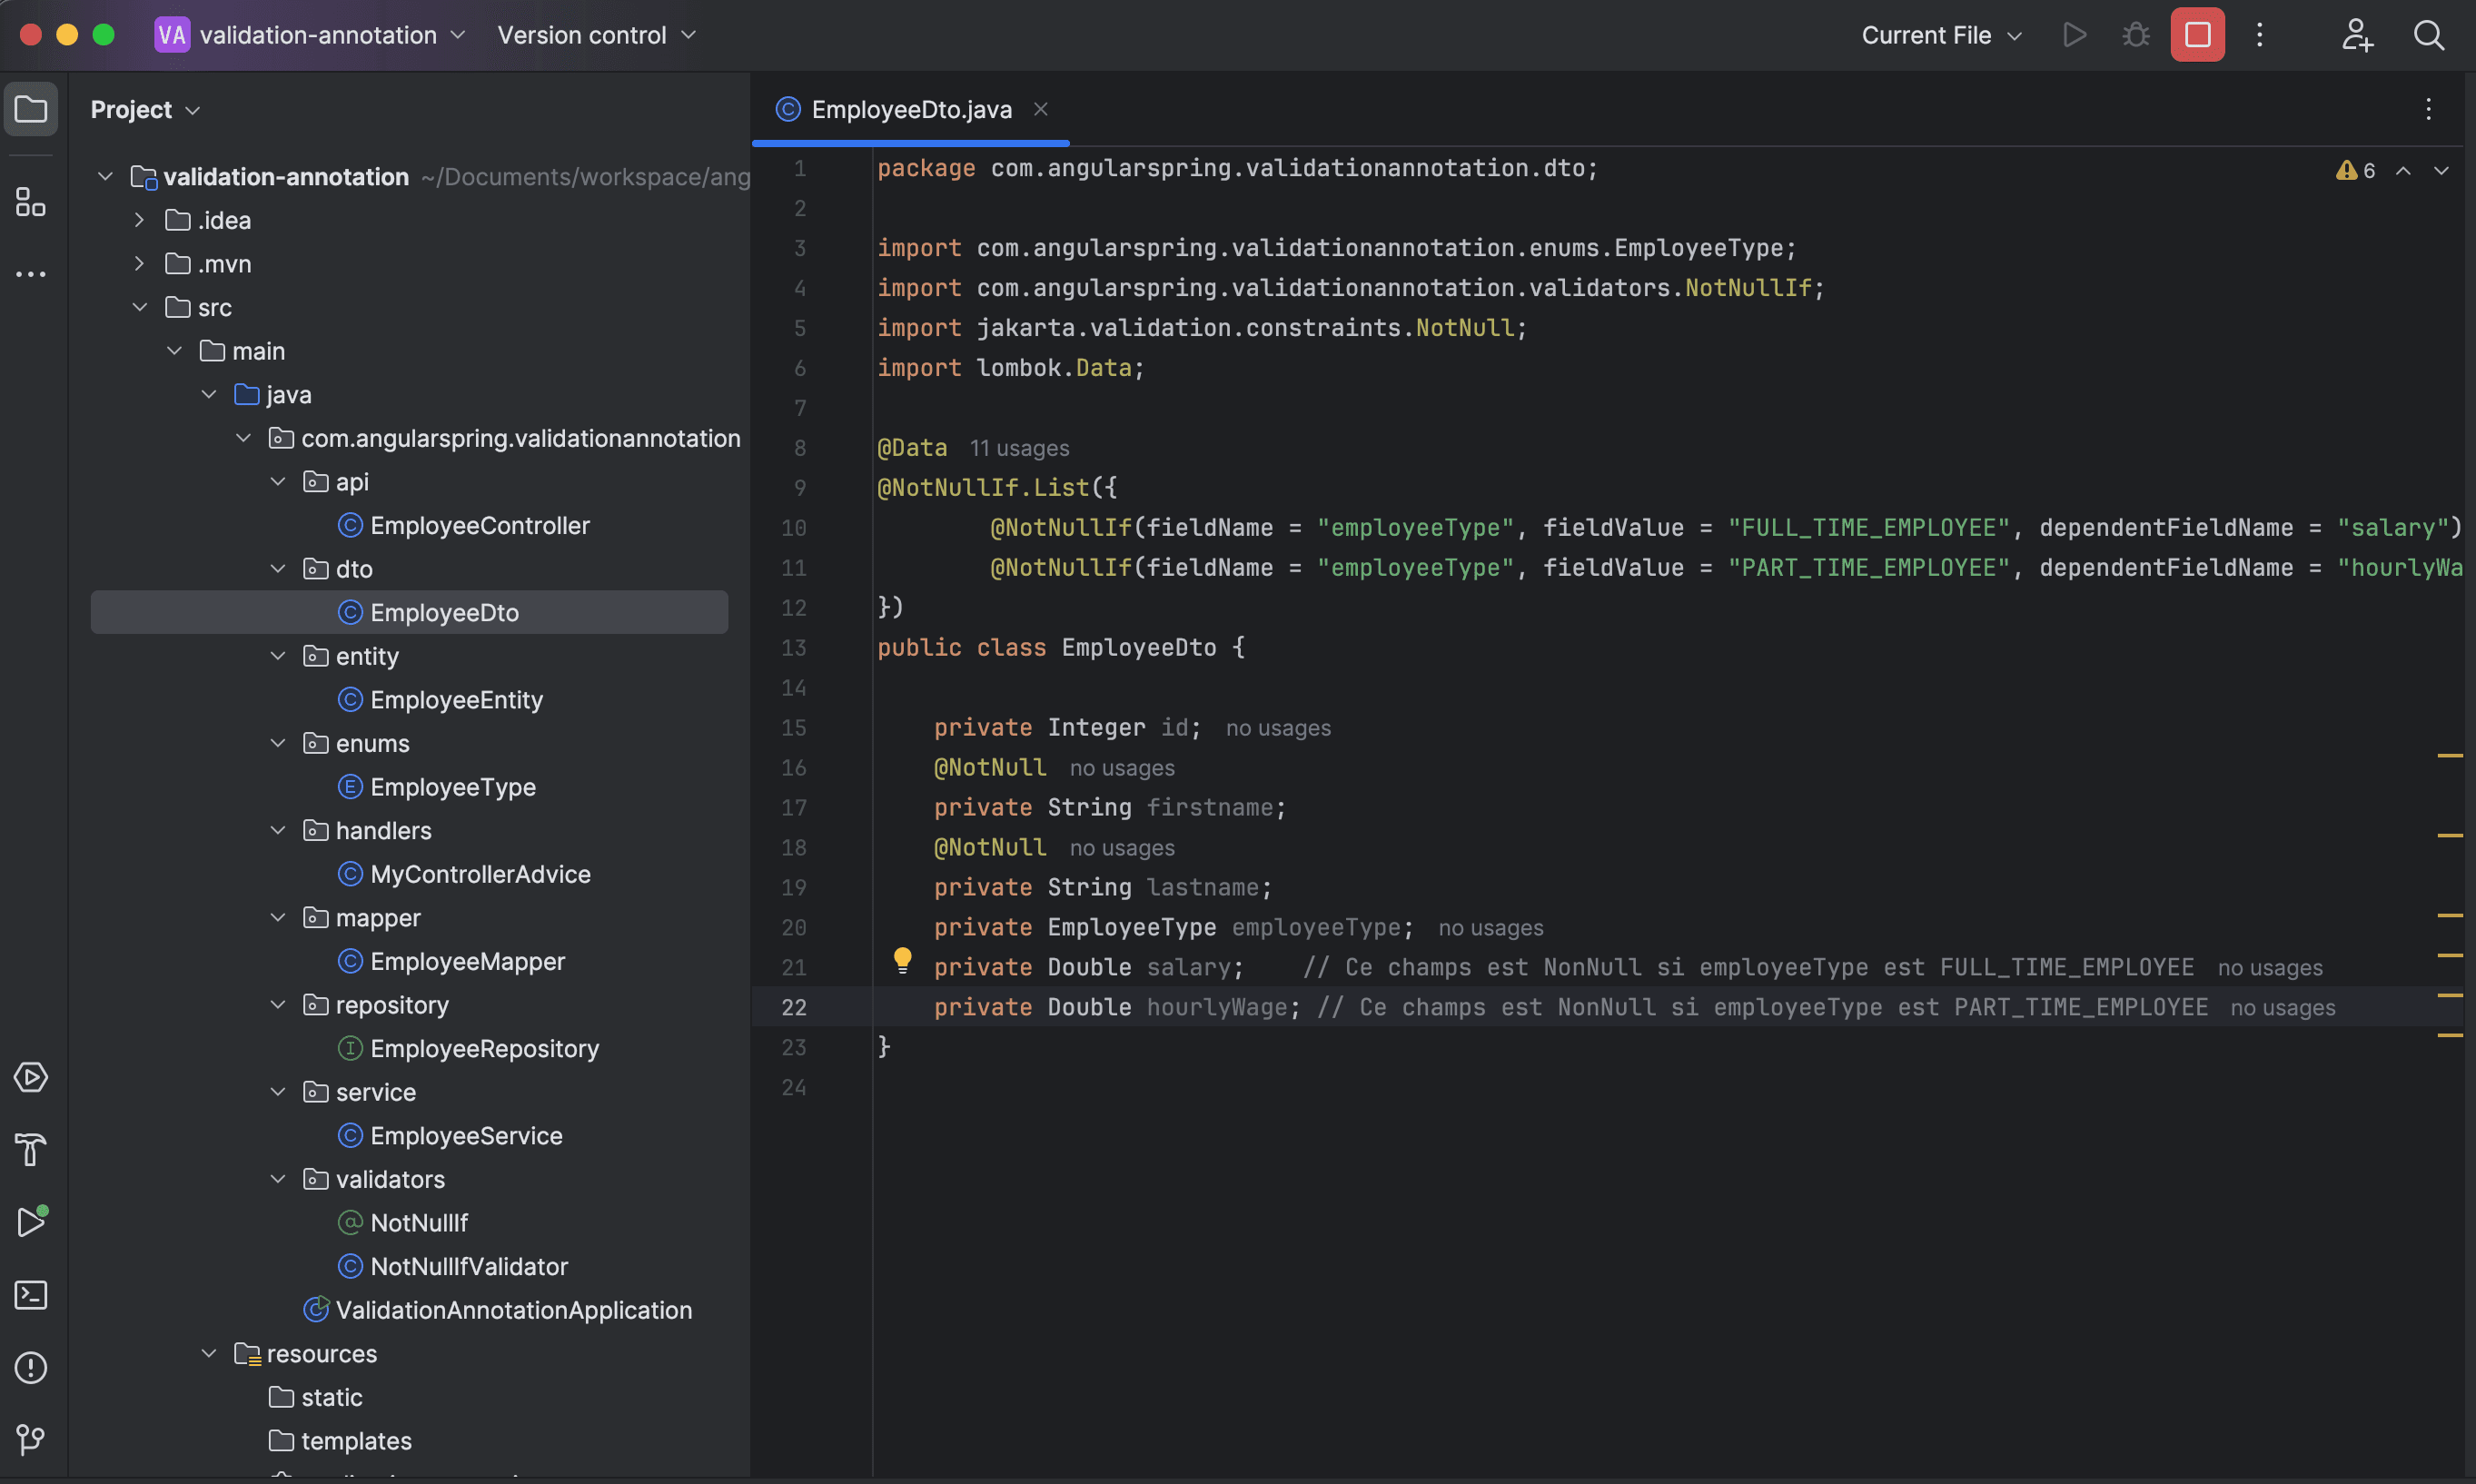Open the Build tool window with hammer icon
This screenshot has width=2476, height=1484.
[29, 1150]
